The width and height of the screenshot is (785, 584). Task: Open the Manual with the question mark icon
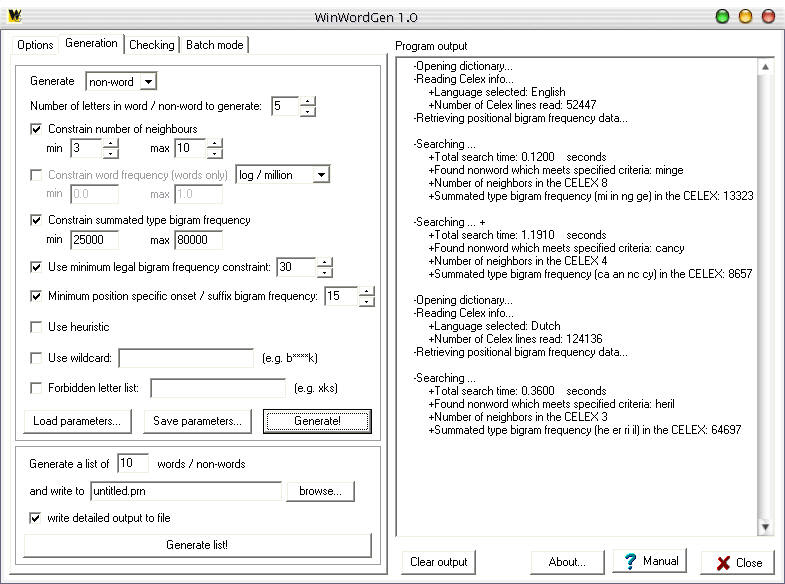click(x=649, y=561)
